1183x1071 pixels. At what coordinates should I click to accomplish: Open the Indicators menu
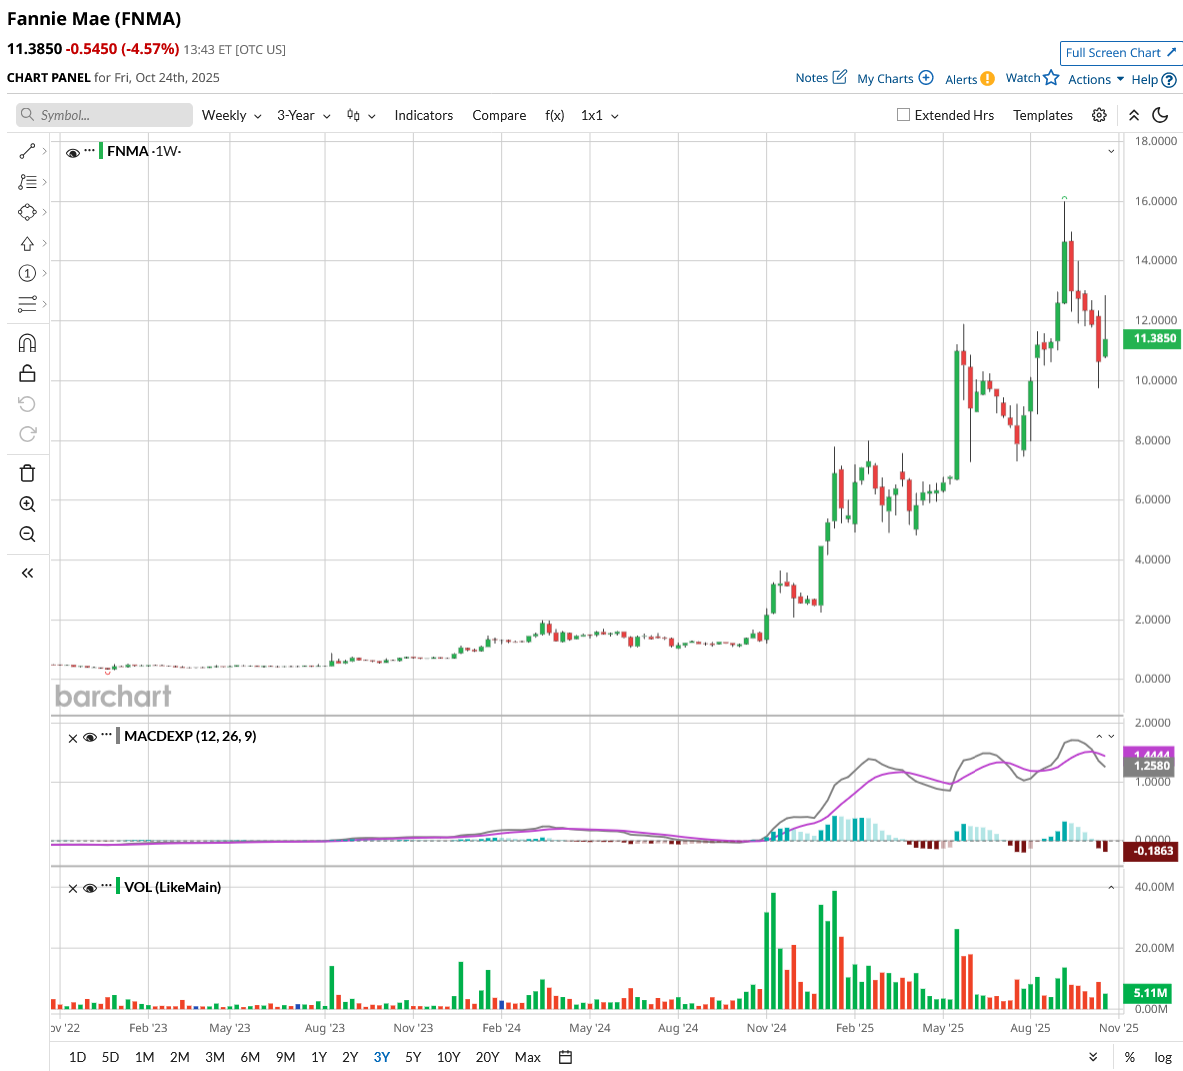(x=423, y=115)
